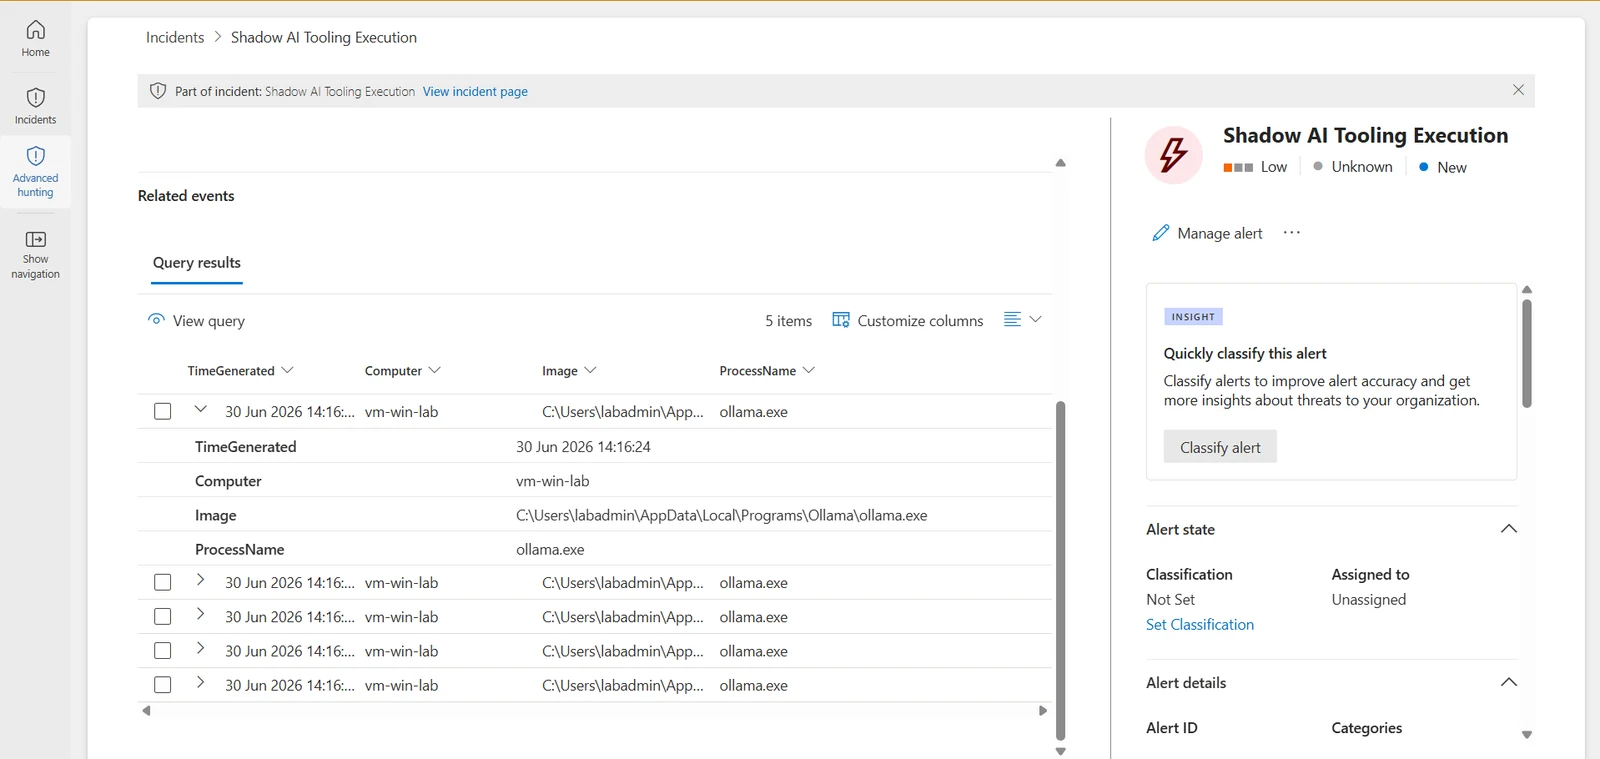This screenshot has width=1600, height=759.
Task: Open Advanced hunting in sidebar
Action: [x=36, y=171]
